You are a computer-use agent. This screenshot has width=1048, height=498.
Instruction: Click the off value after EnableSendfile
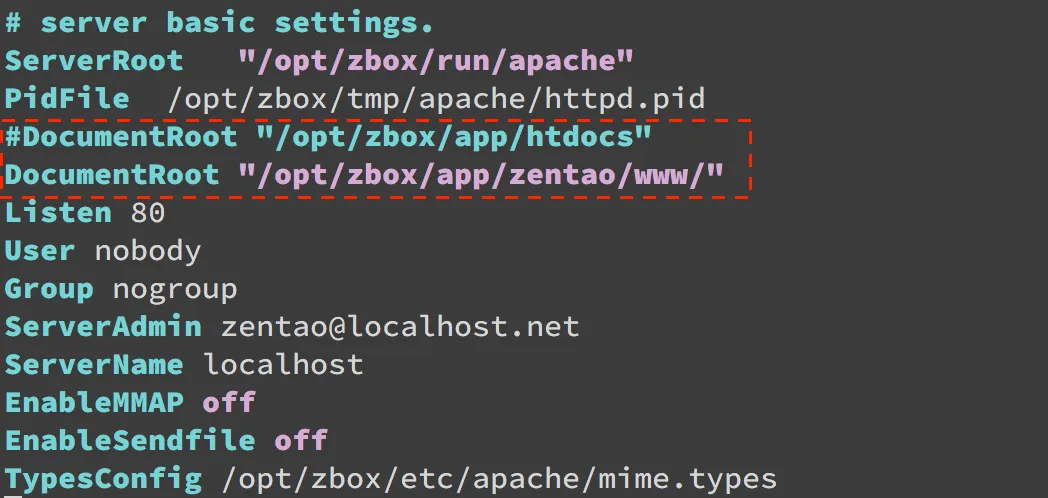click(301, 441)
